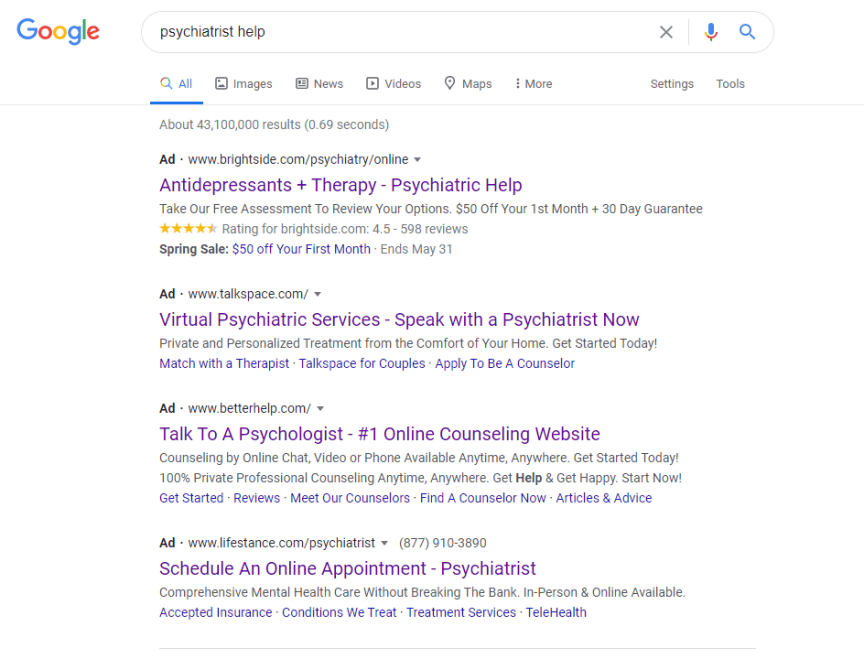The height and width of the screenshot is (659, 864).
Task: Switch to the Videos tab
Action: pyautogui.click(x=393, y=84)
